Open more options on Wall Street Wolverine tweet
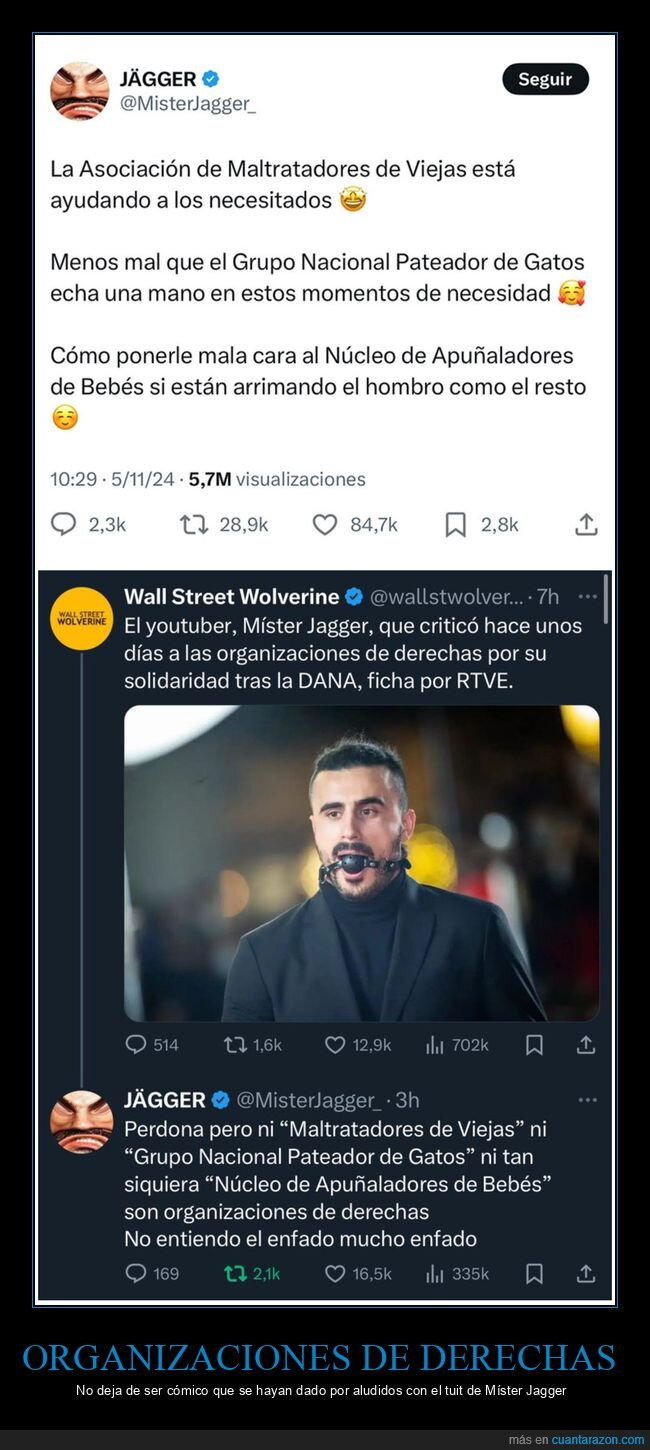This screenshot has height=1450, width=650. click(x=587, y=597)
